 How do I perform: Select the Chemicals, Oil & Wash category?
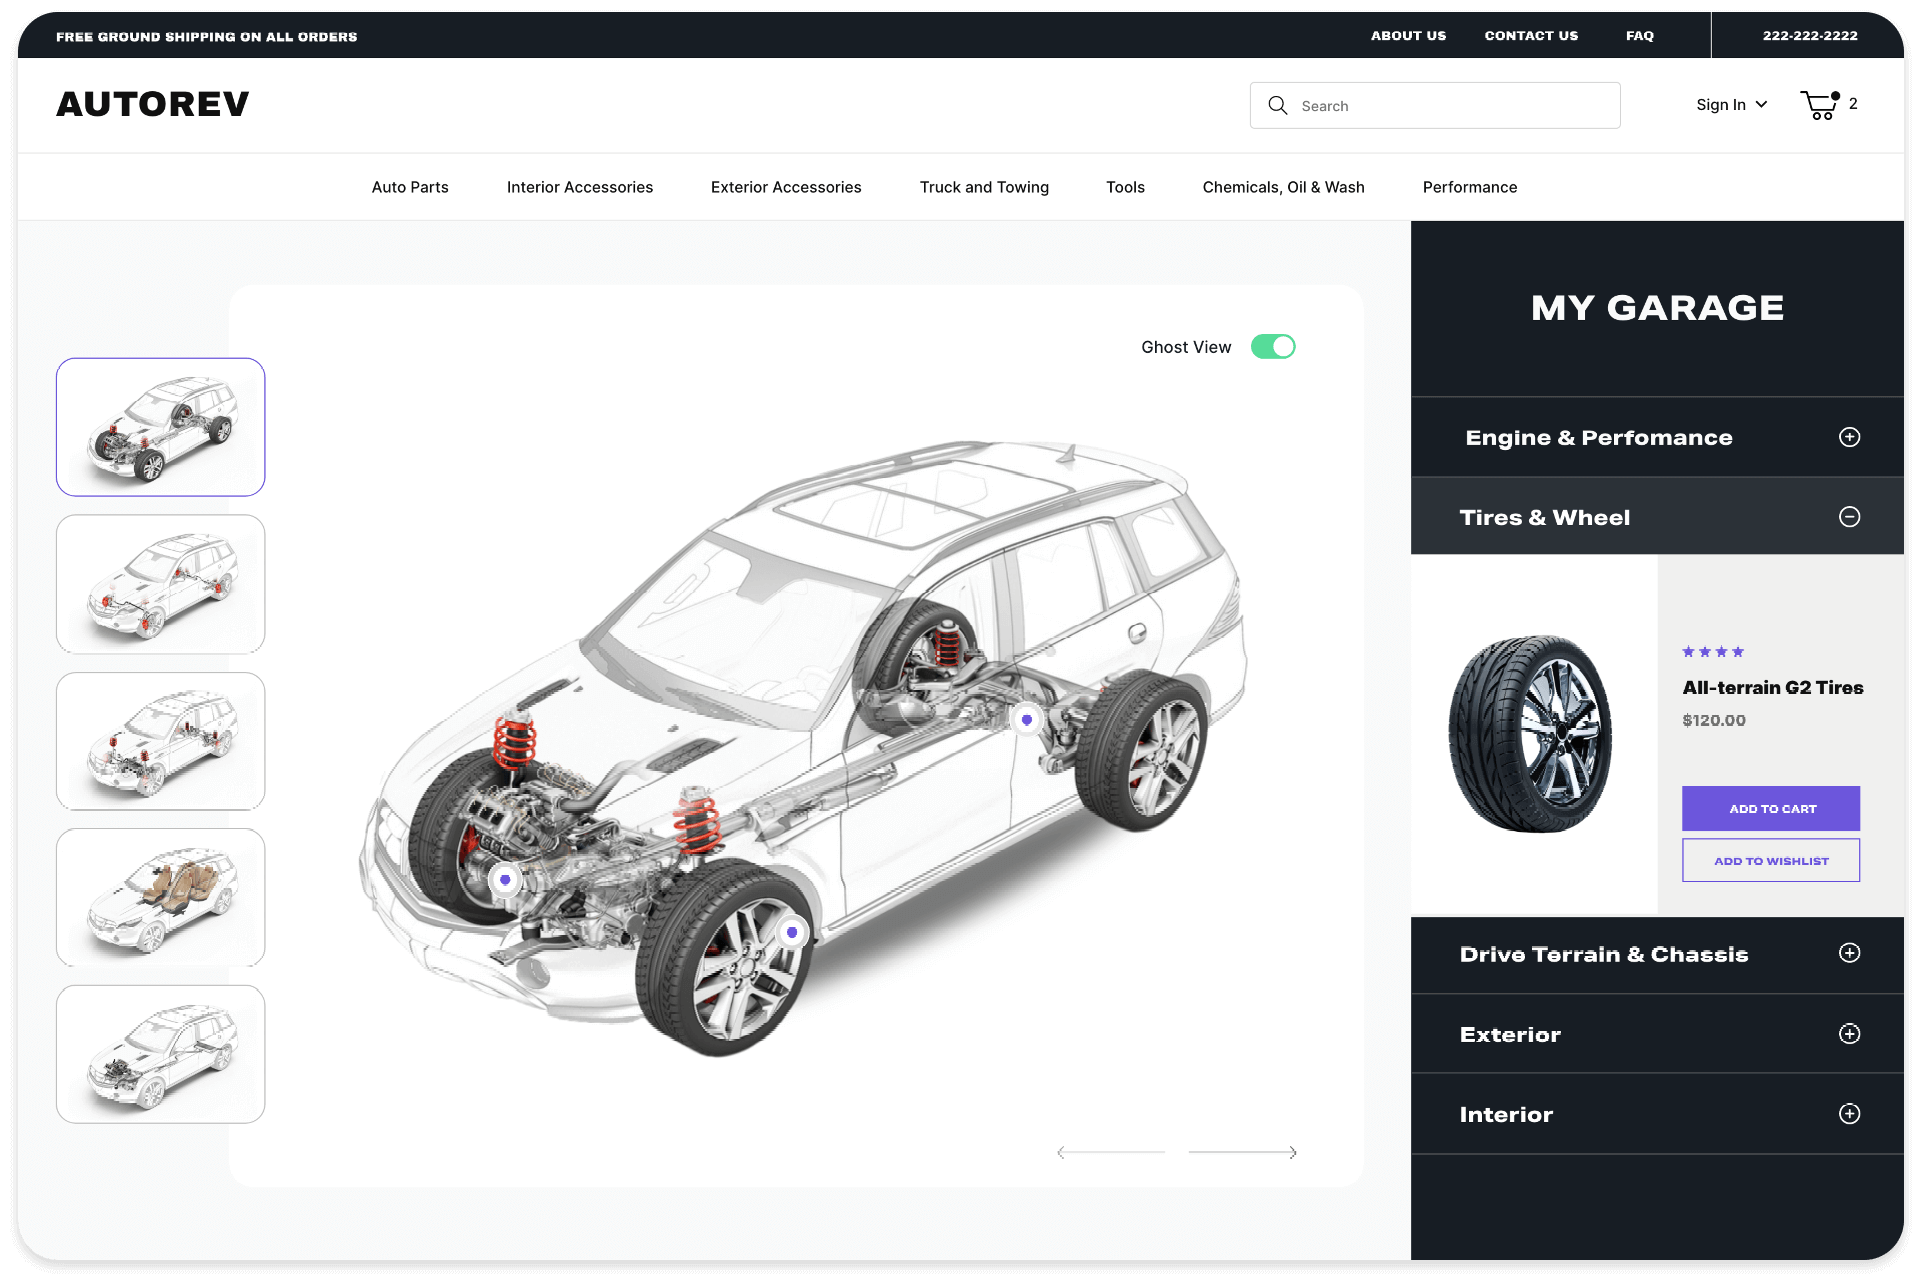(1283, 187)
